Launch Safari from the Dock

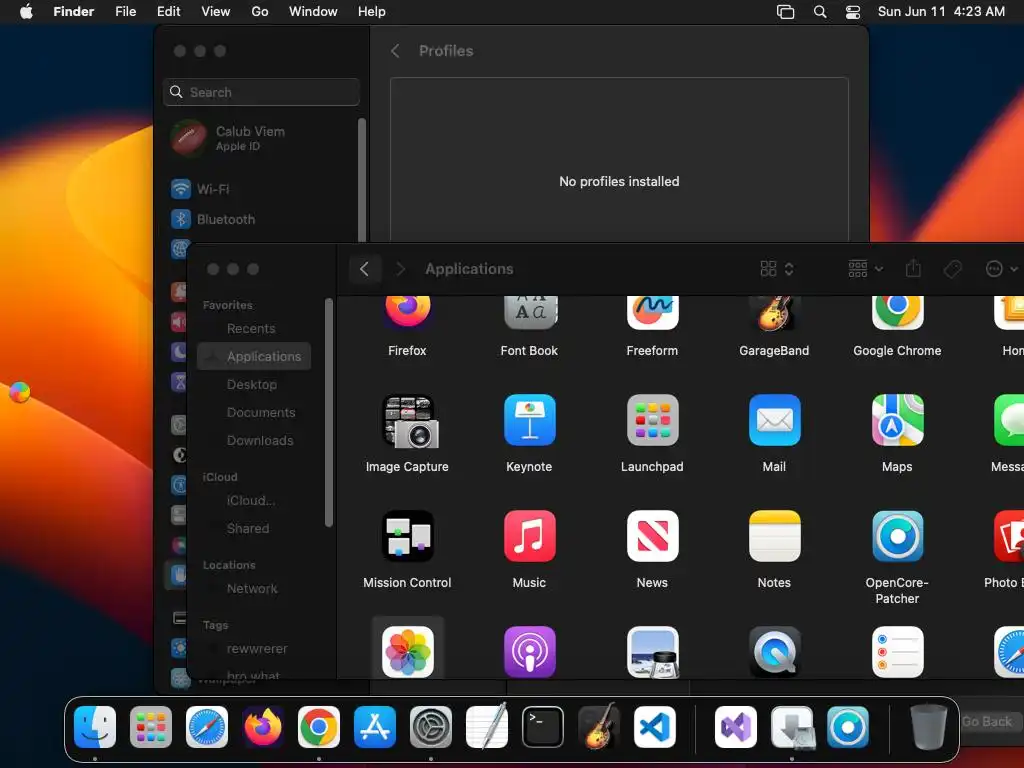[x=207, y=727]
